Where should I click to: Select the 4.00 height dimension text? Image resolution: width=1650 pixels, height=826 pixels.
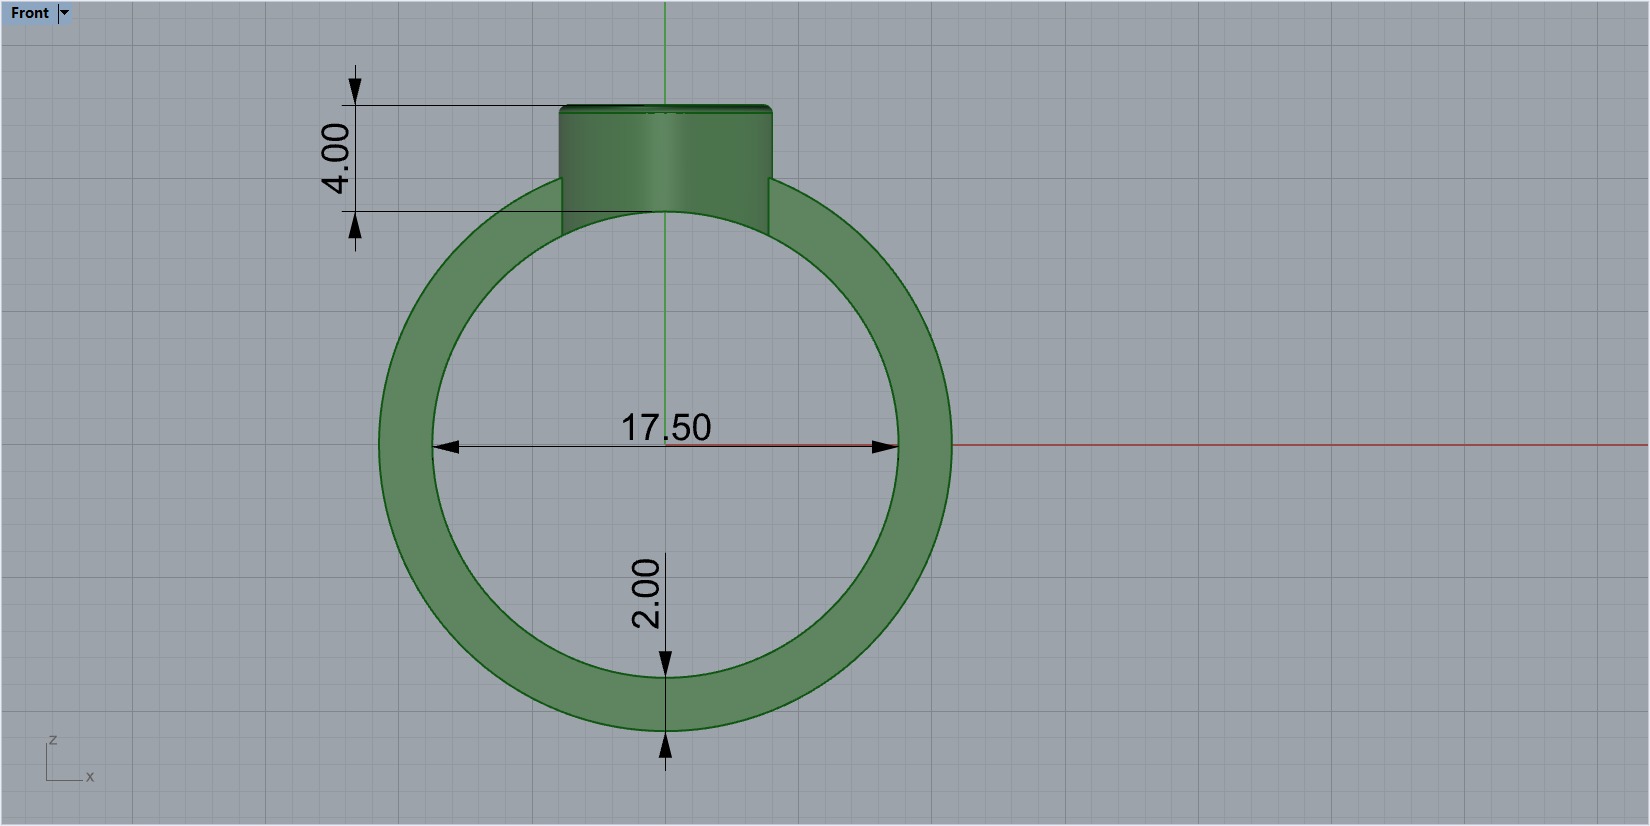pyautogui.click(x=336, y=158)
